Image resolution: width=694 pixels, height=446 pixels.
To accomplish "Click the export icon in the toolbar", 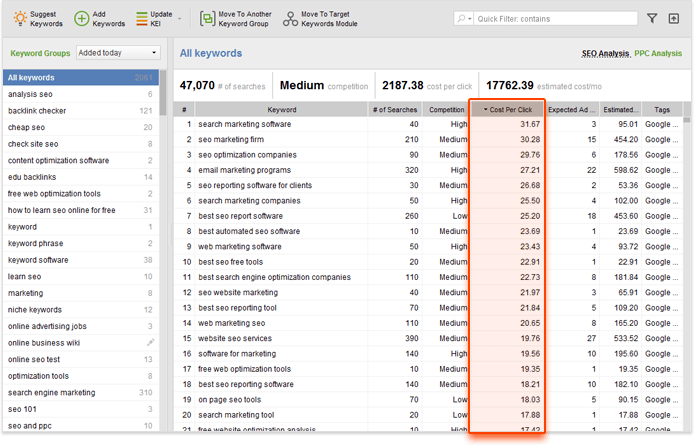I will click(674, 19).
